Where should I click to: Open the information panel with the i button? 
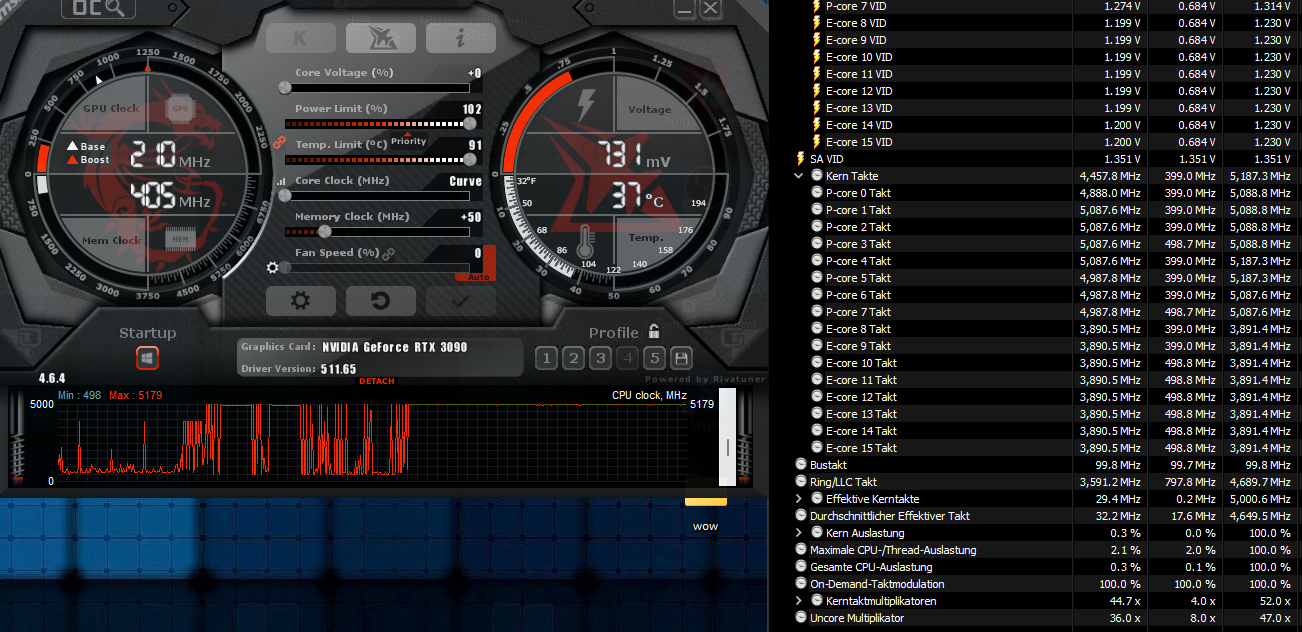click(460, 38)
